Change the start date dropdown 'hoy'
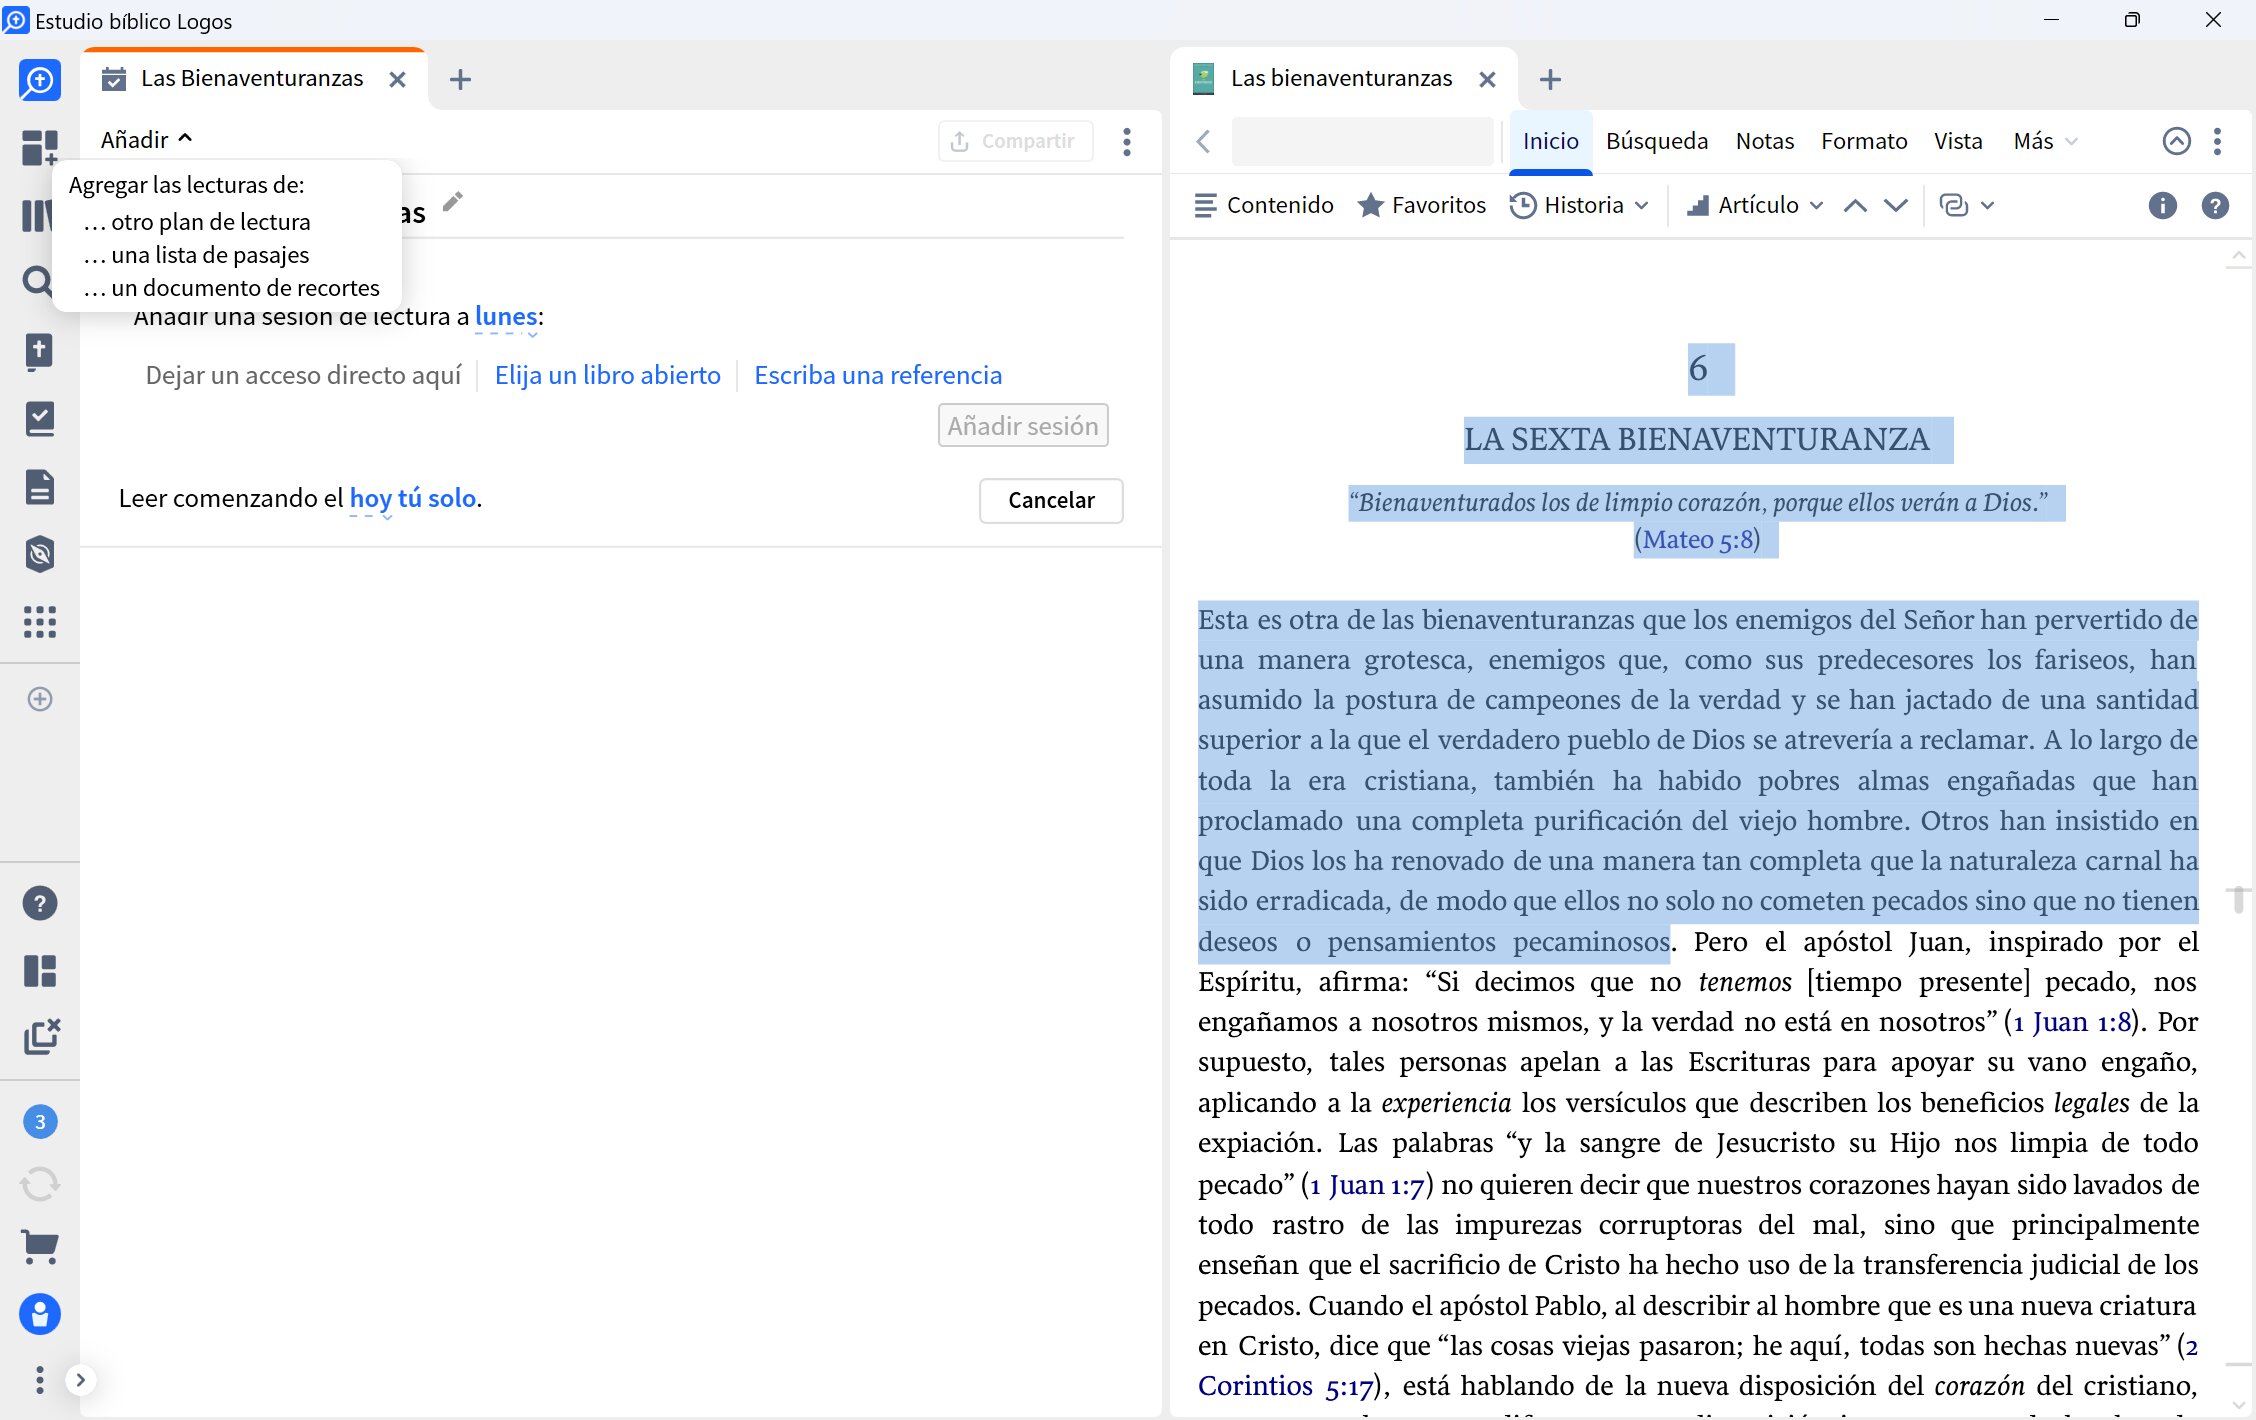2256x1420 pixels. 371,498
